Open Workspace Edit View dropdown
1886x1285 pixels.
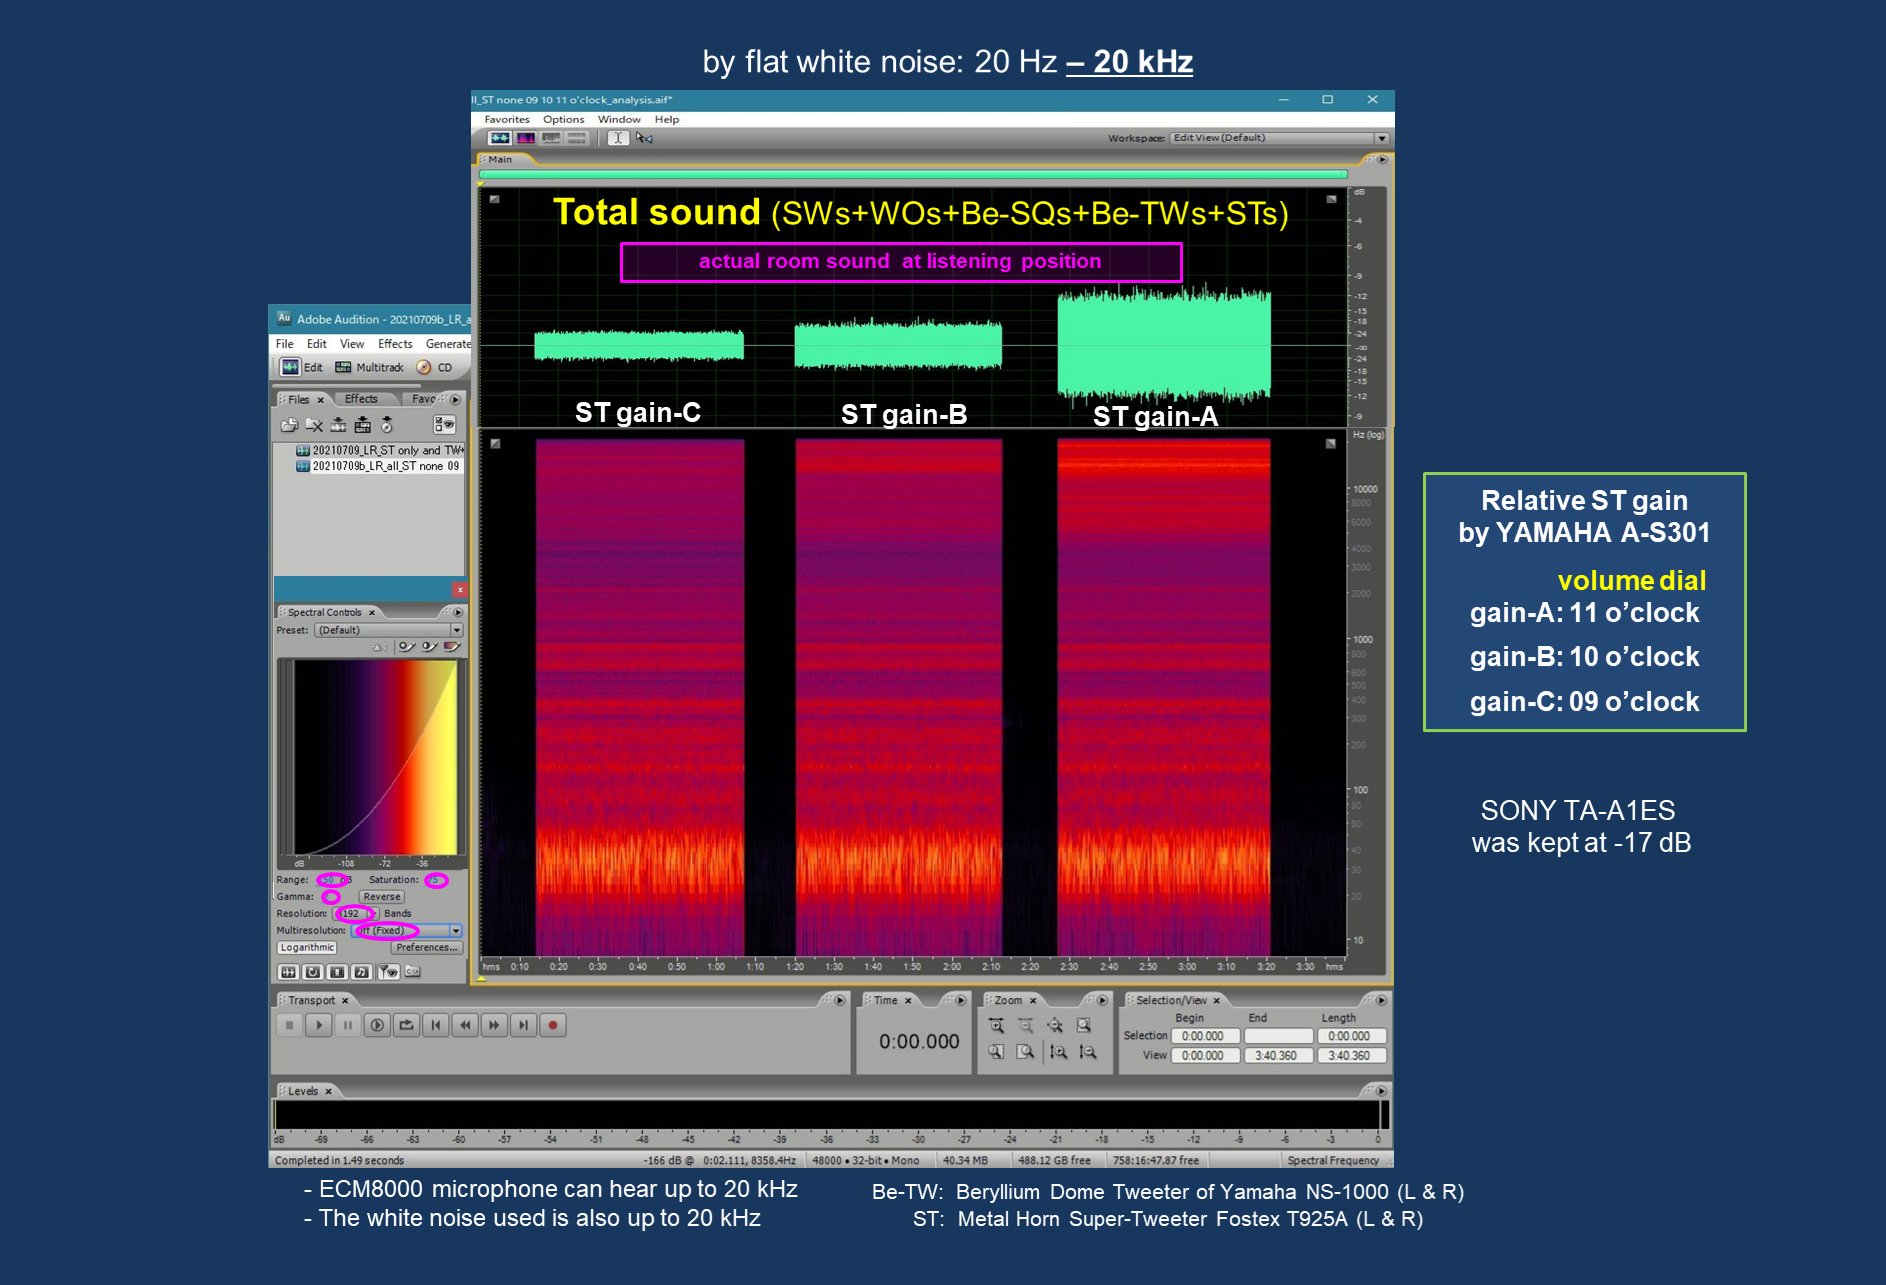point(1280,138)
